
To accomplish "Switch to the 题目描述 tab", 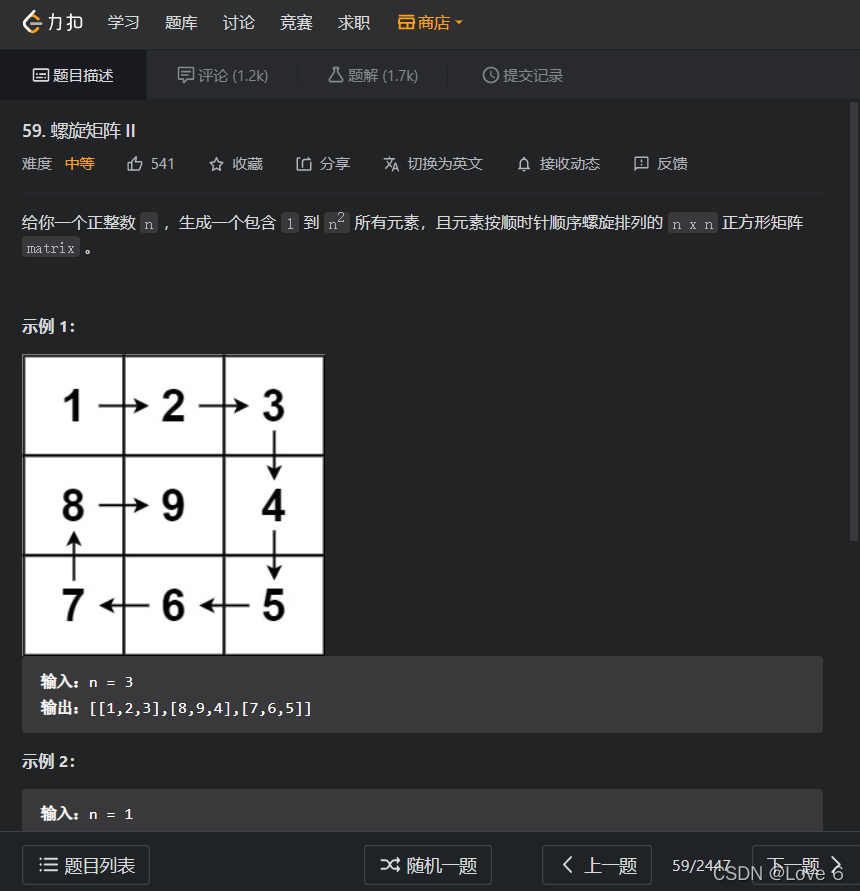I will [73, 75].
